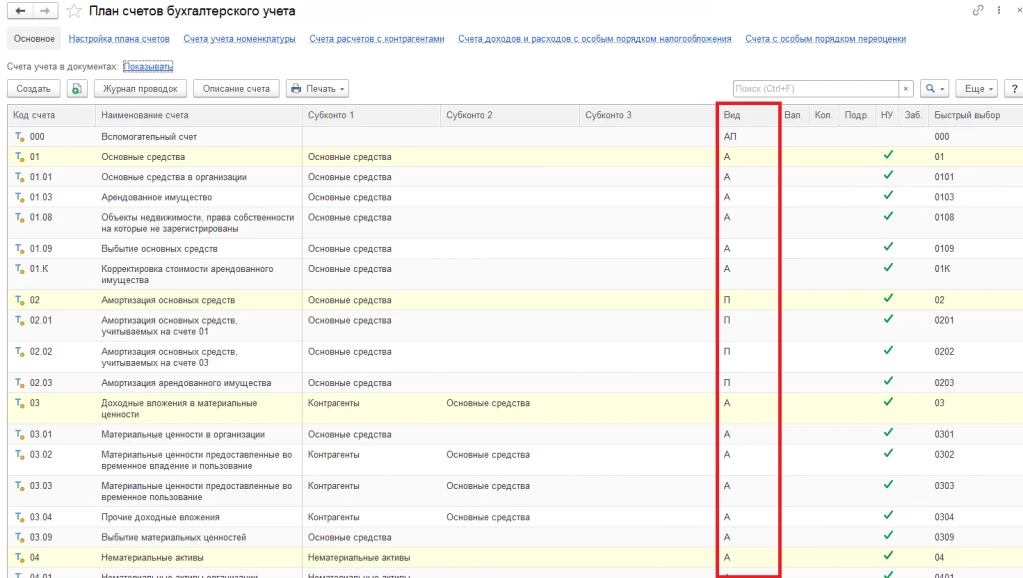
Task: Open the Еще dropdown menu
Action: [977, 89]
